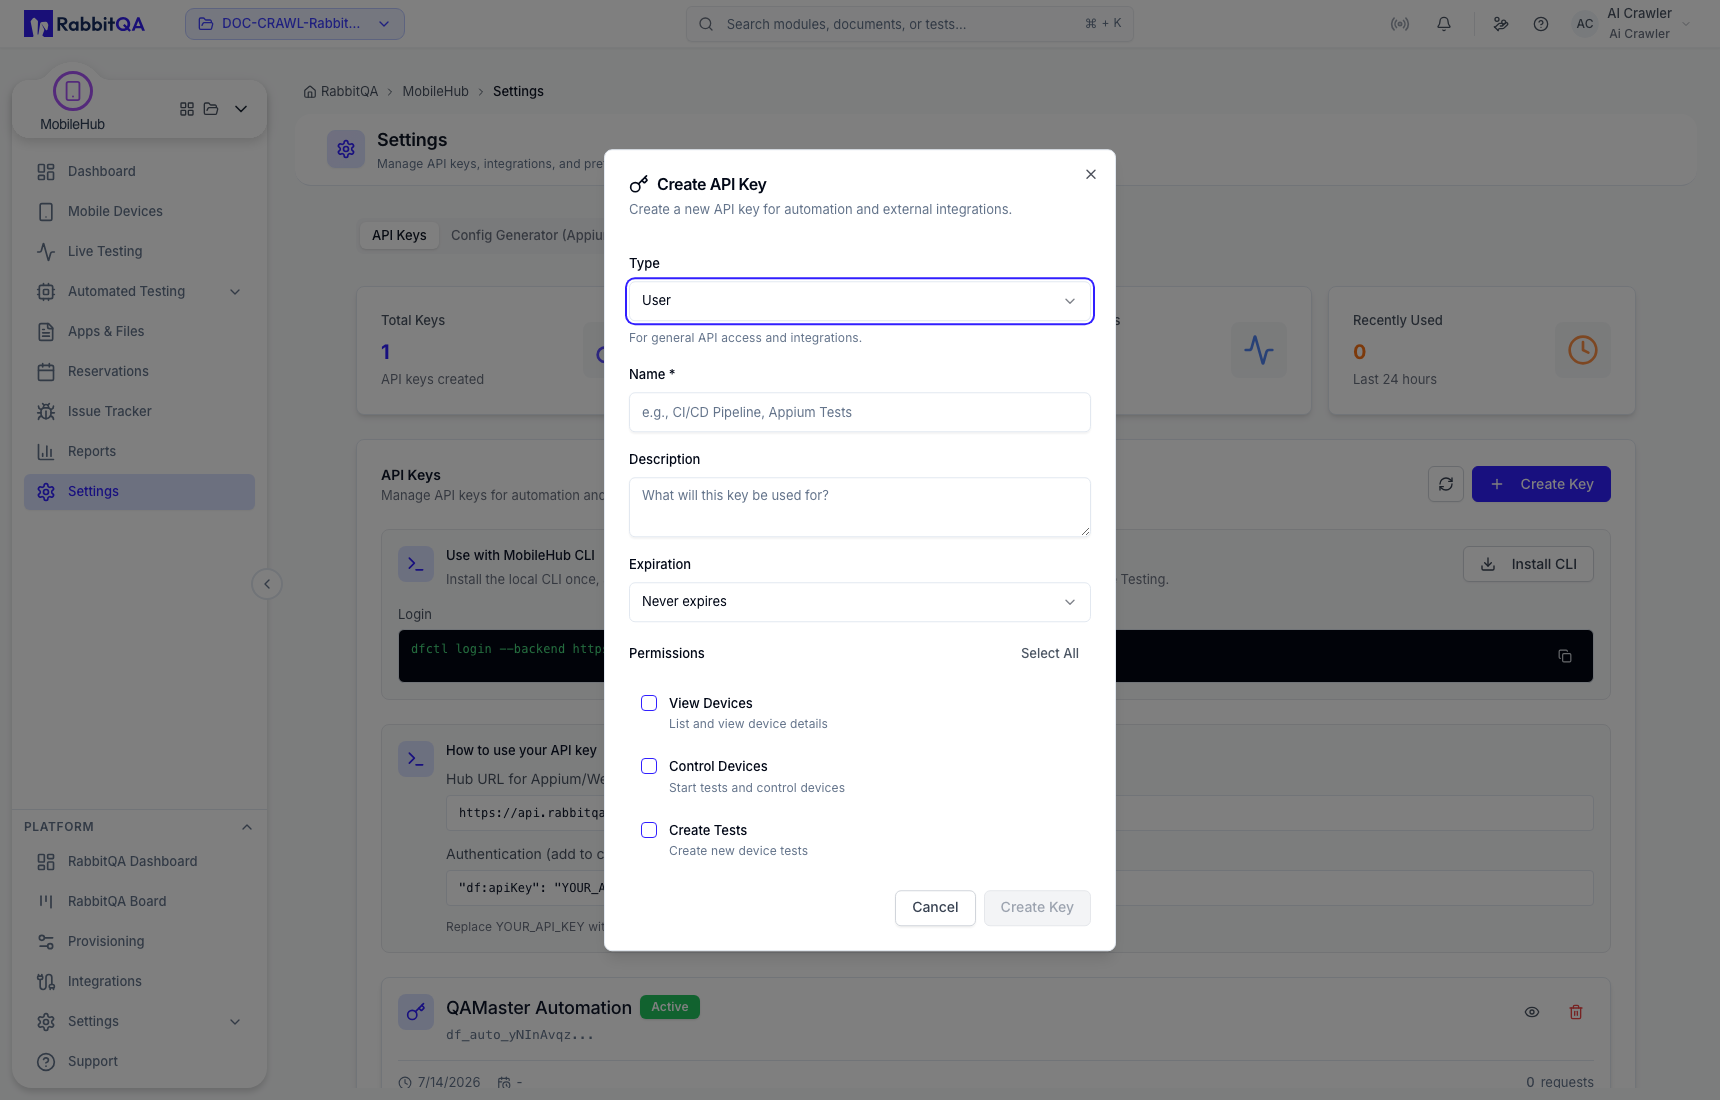Open Reservations page
1720x1100 pixels.
(139, 371)
